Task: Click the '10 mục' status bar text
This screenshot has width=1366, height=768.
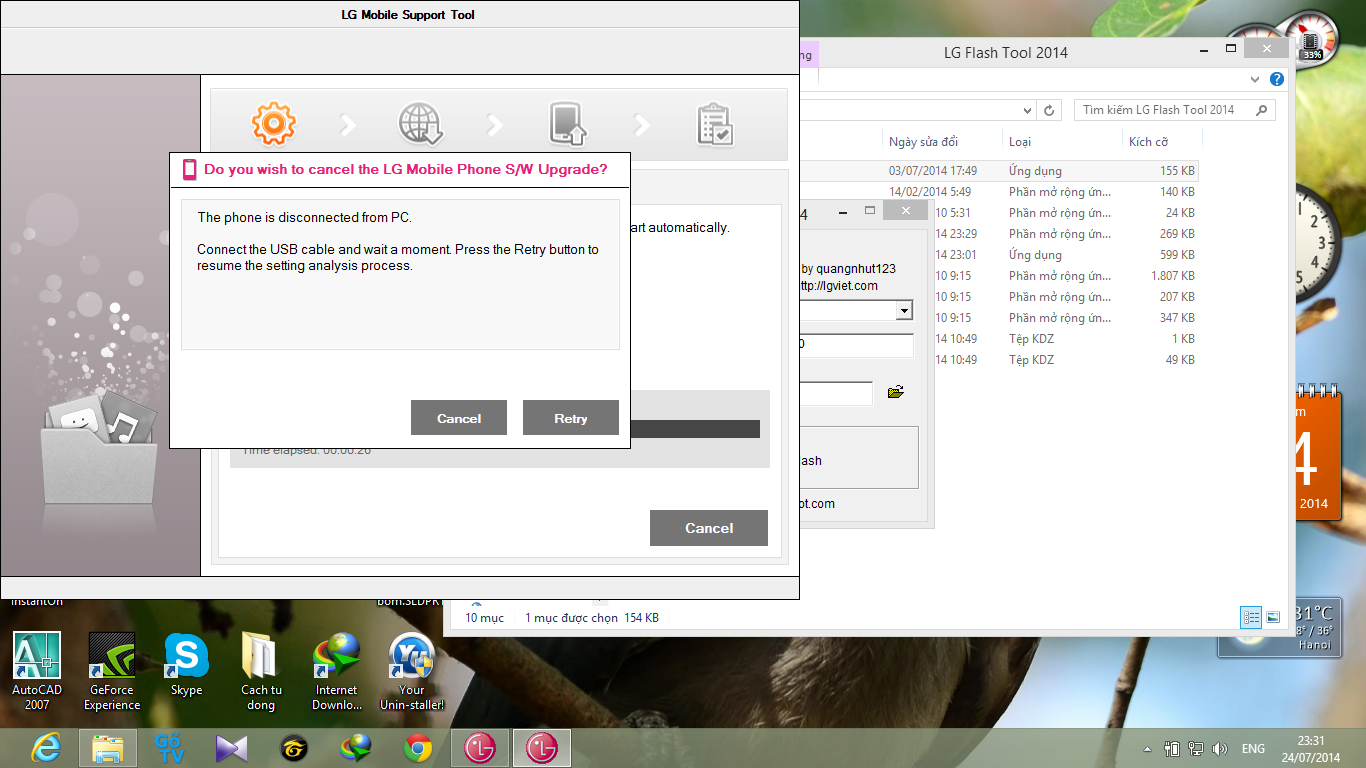Action: coord(484,618)
